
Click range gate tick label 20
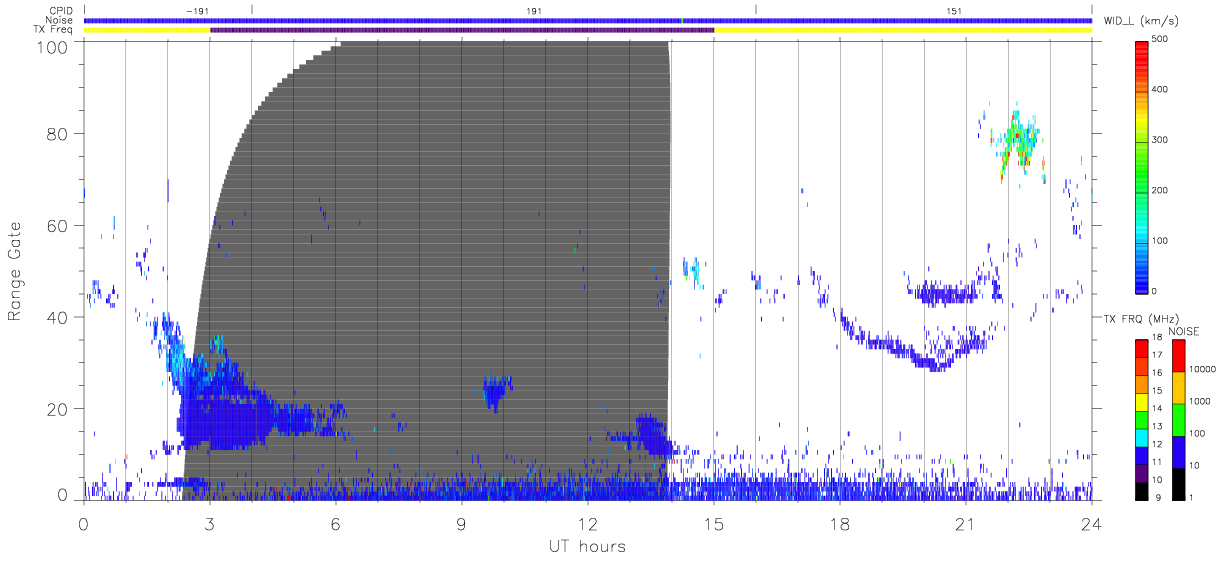click(x=56, y=410)
